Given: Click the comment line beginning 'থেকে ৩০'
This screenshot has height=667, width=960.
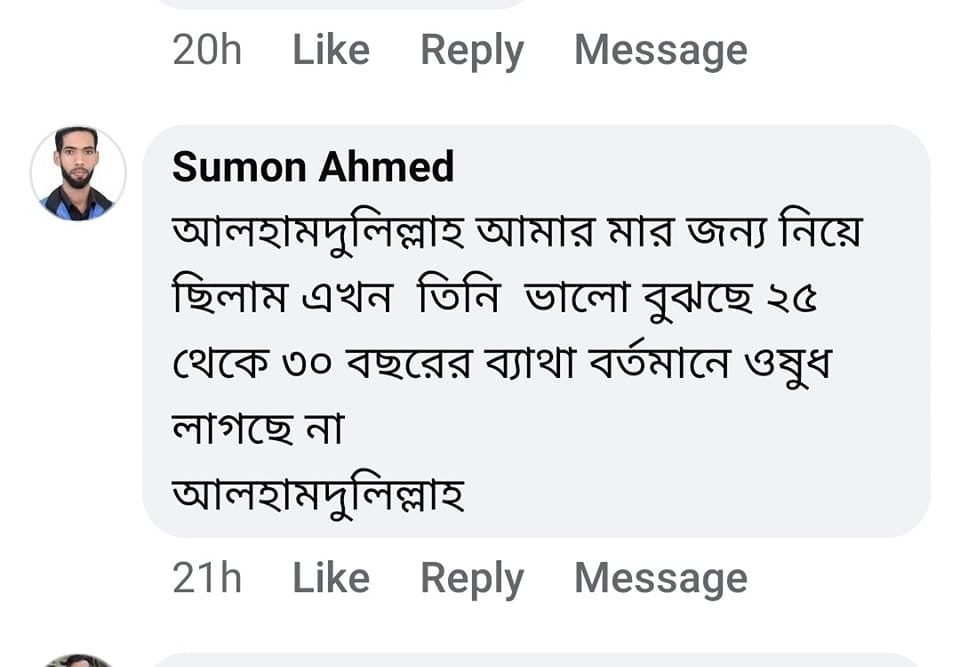Looking at the screenshot, I should [x=502, y=365].
